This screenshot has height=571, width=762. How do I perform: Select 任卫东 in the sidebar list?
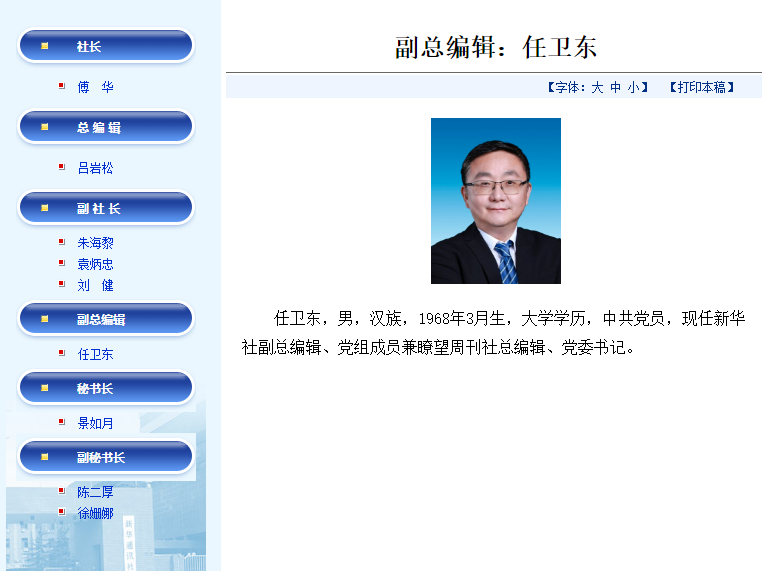pyautogui.click(x=96, y=354)
